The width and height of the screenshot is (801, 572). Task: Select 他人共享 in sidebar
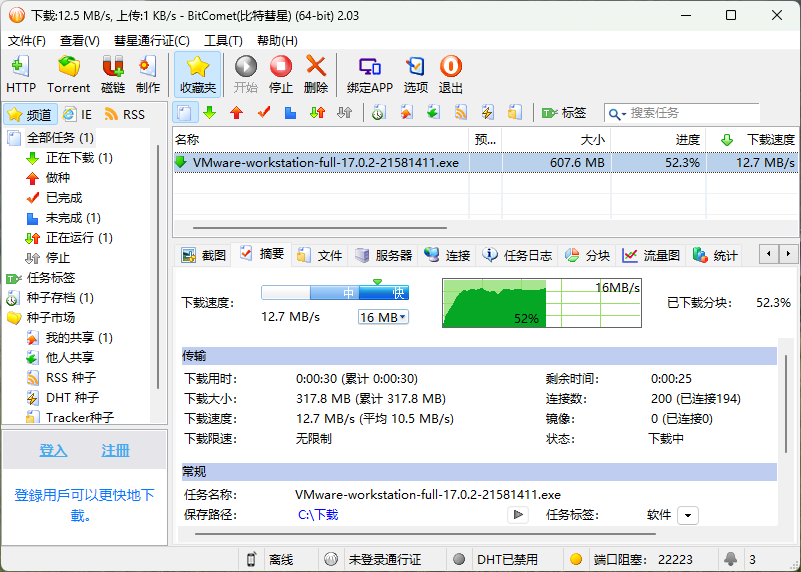click(69, 358)
